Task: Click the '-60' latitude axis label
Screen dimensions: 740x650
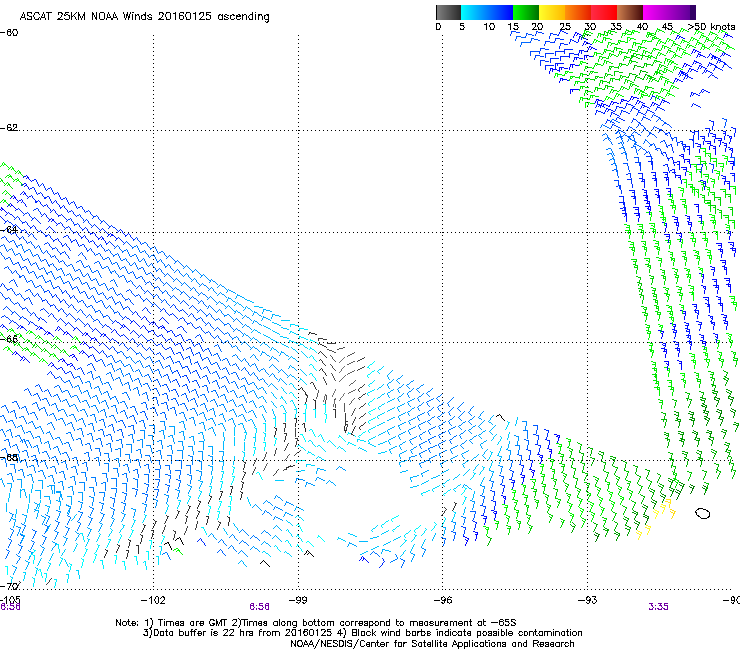Action: [9, 33]
